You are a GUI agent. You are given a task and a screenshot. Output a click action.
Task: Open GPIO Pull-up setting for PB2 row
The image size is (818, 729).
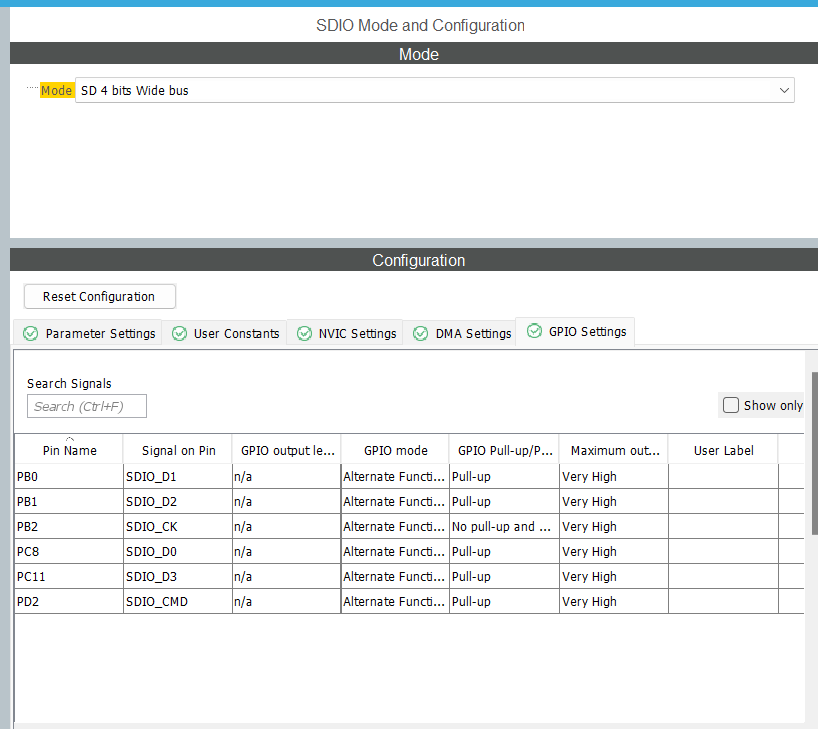point(503,526)
